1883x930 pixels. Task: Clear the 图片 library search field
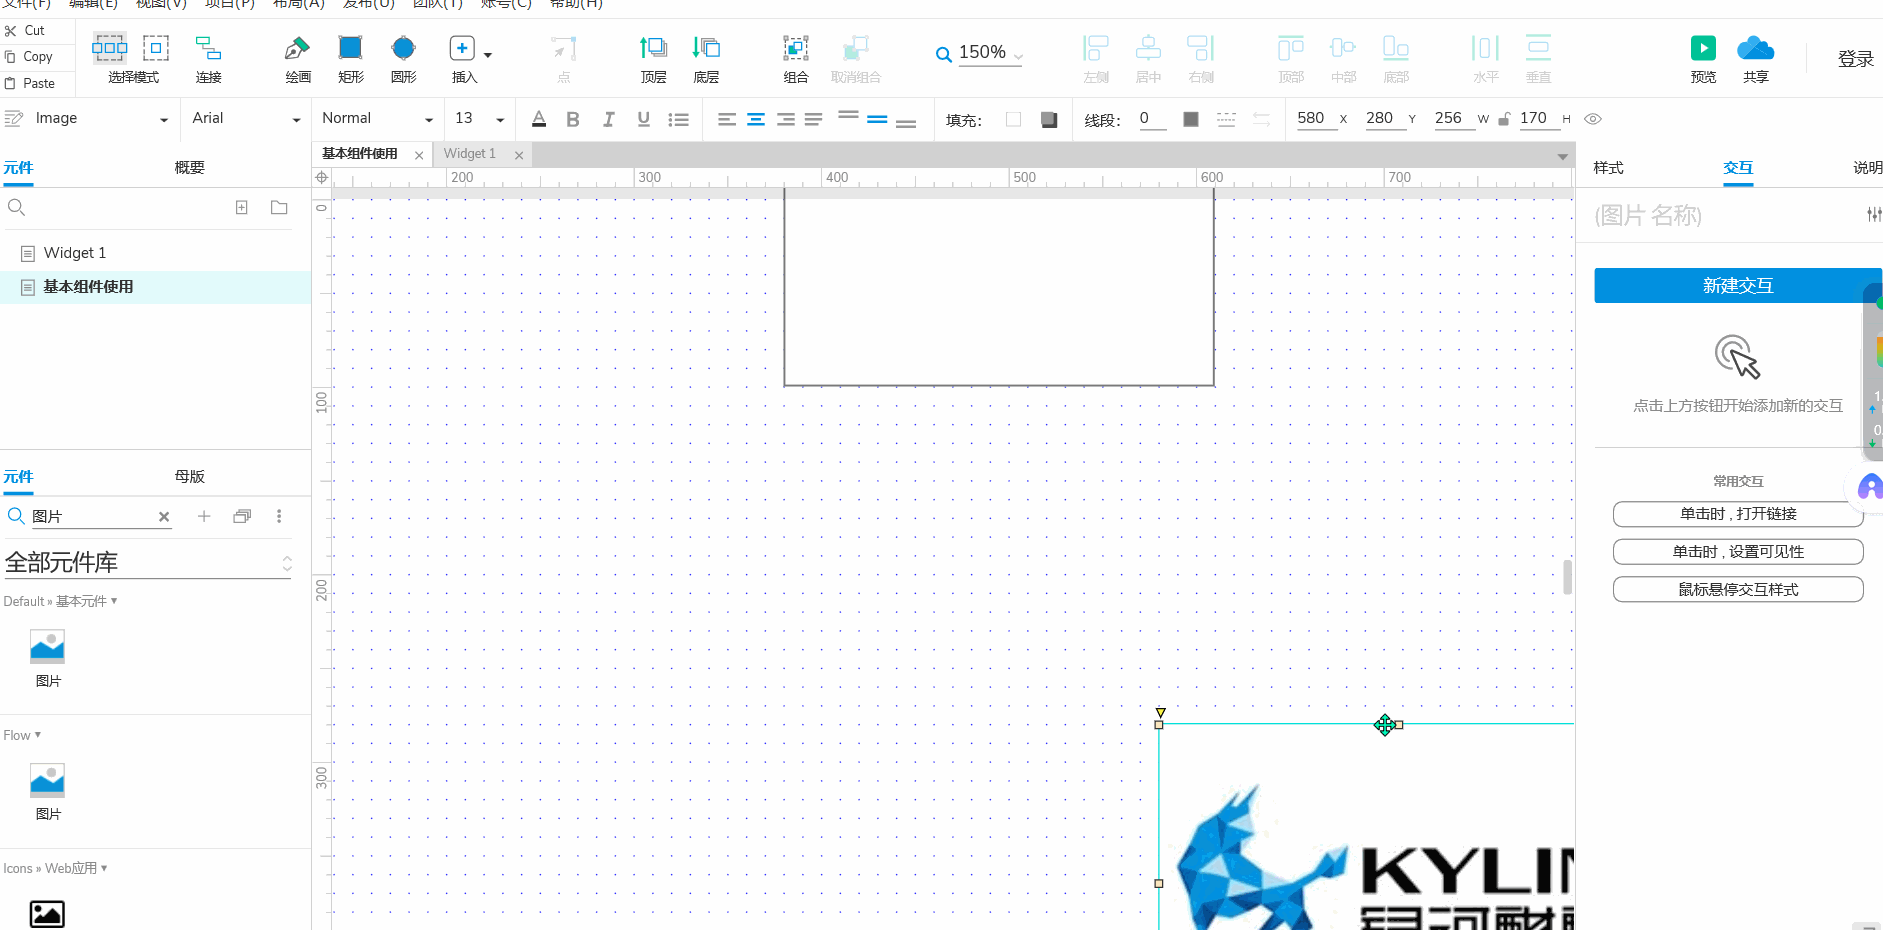pos(164,517)
